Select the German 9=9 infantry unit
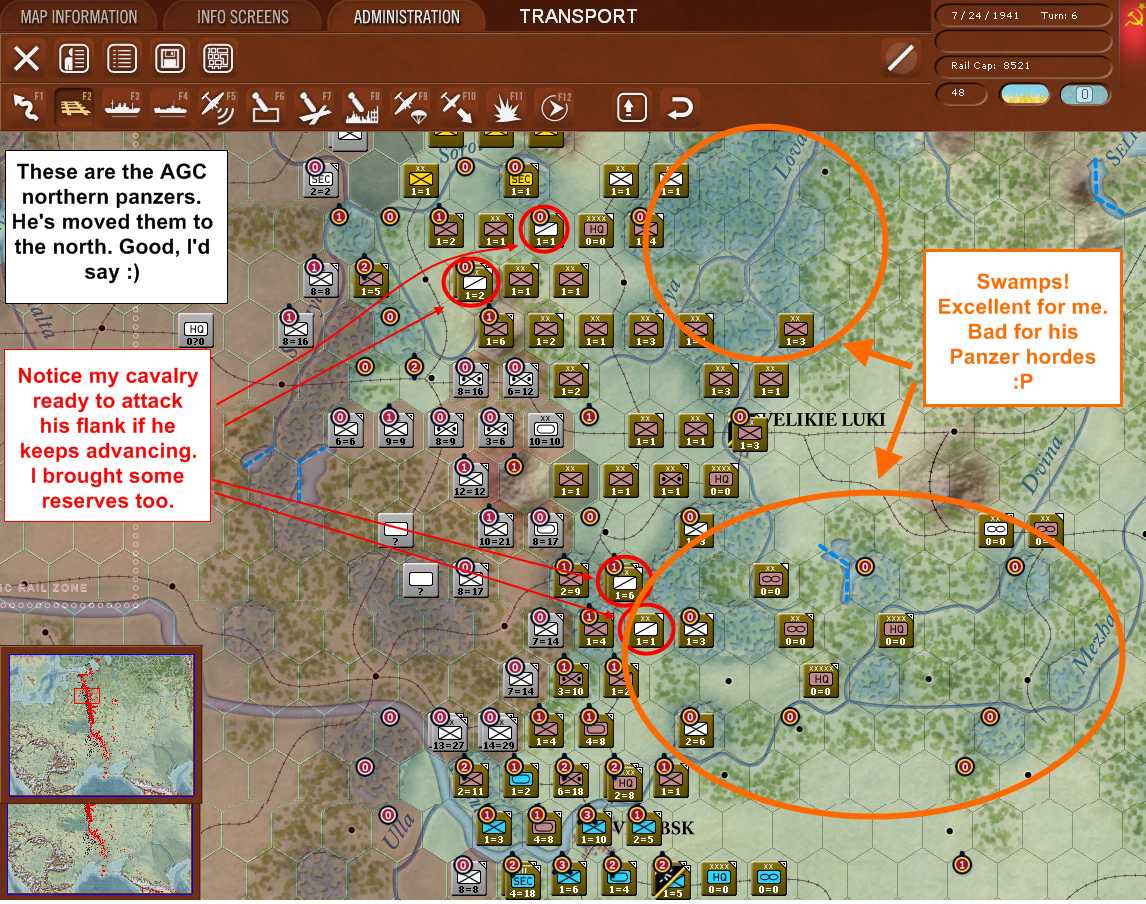Screen dimensions: 1146x904 tap(395, 431)
